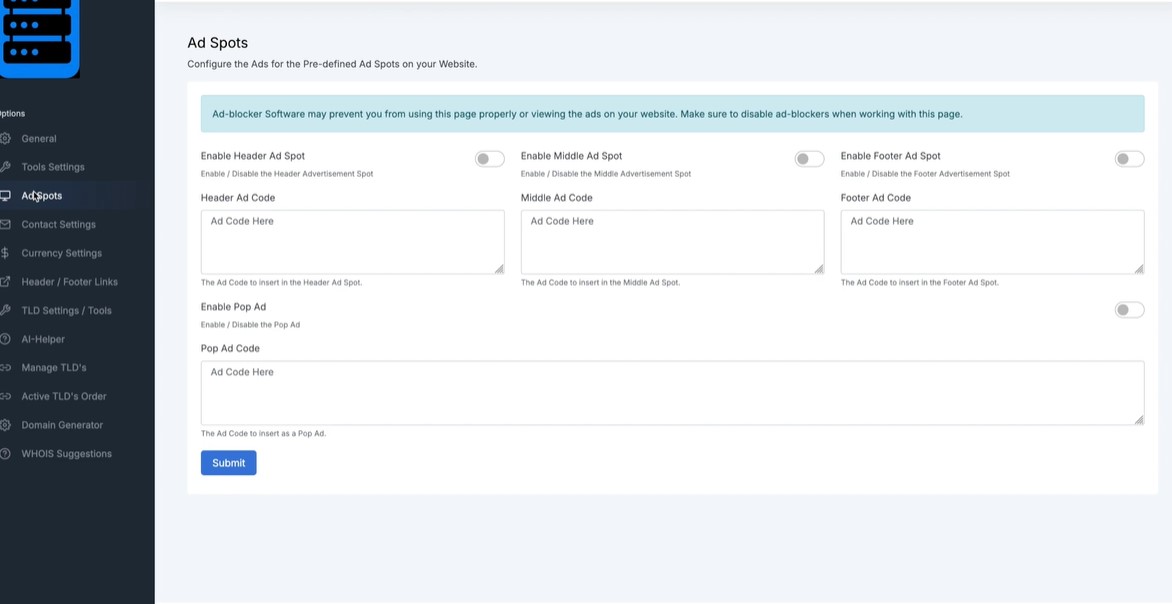This screenshot has height=604, width=1172.
Task: Click the app logo server icon
Action: tap(39, 36)
